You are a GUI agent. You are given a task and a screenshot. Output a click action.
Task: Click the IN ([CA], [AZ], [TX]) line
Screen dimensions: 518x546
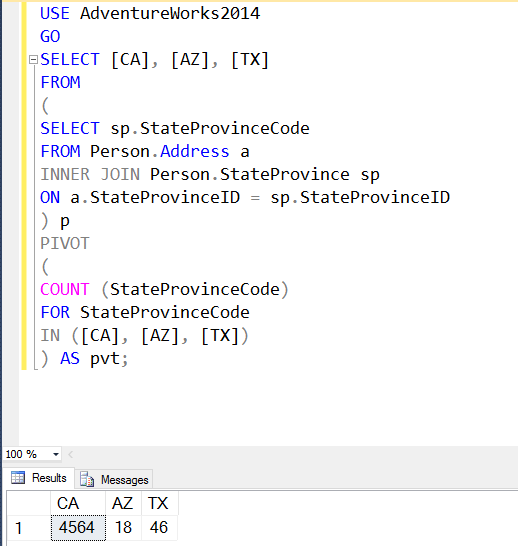click(x=145, y=336)
